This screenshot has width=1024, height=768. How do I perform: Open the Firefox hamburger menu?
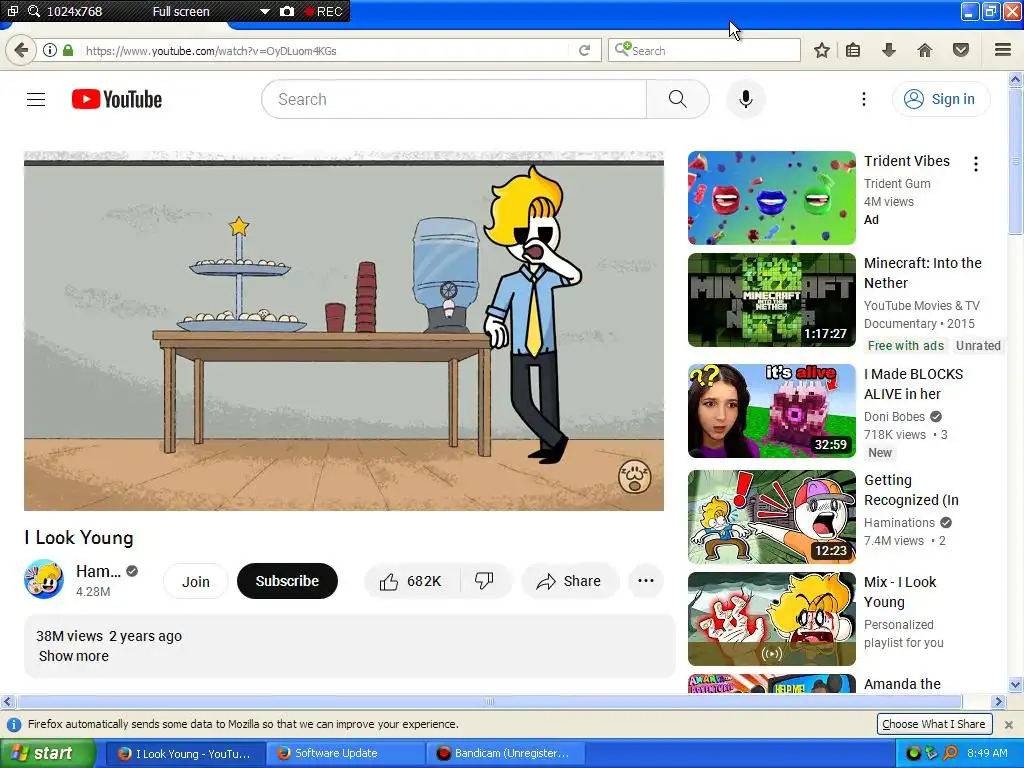(1003, 50)
